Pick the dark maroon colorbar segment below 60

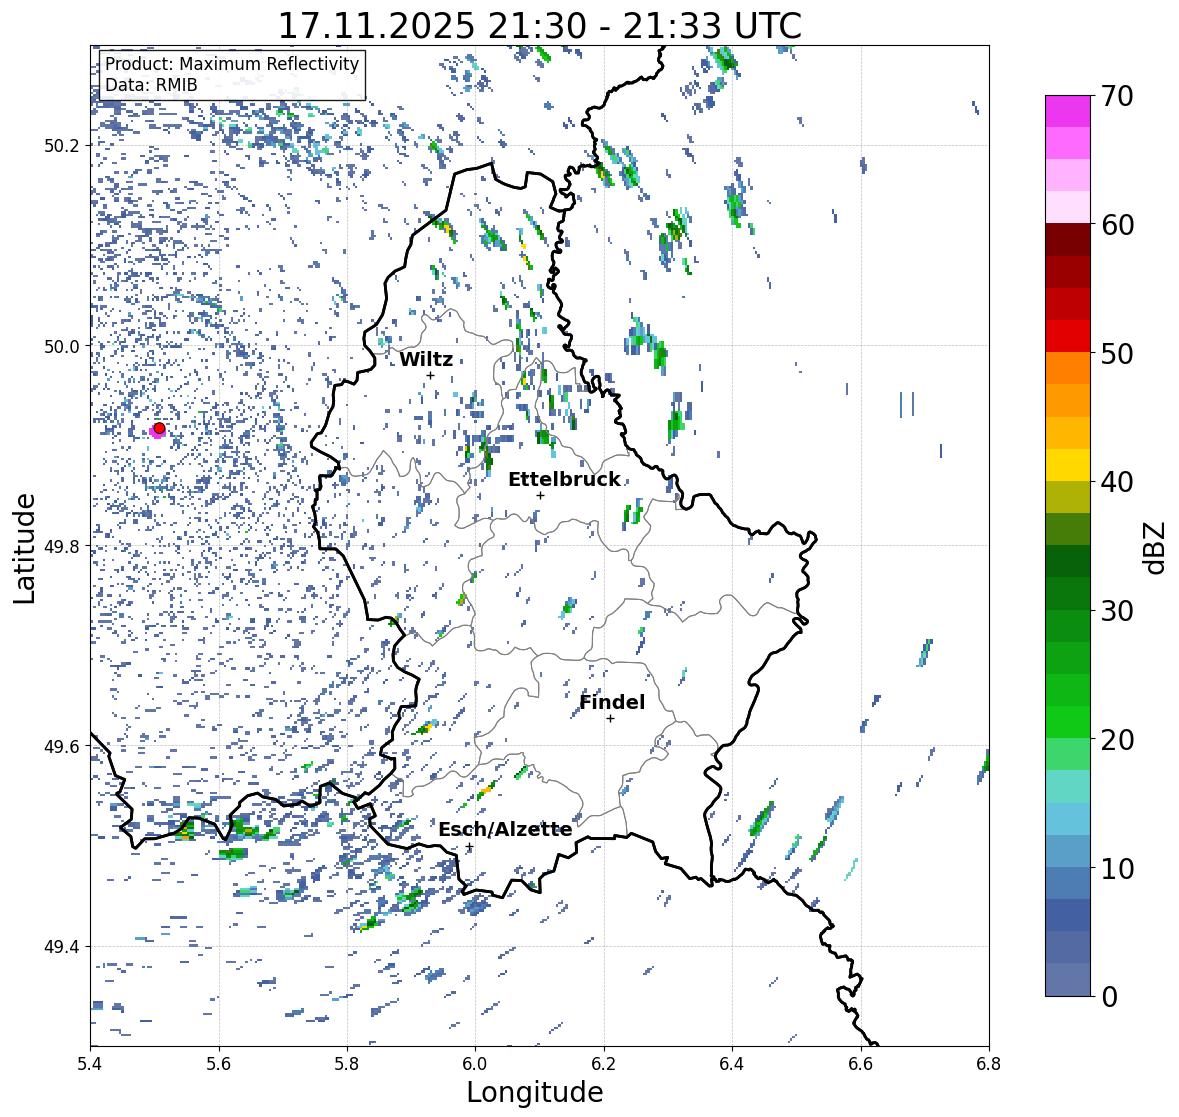click(1068, 239)
